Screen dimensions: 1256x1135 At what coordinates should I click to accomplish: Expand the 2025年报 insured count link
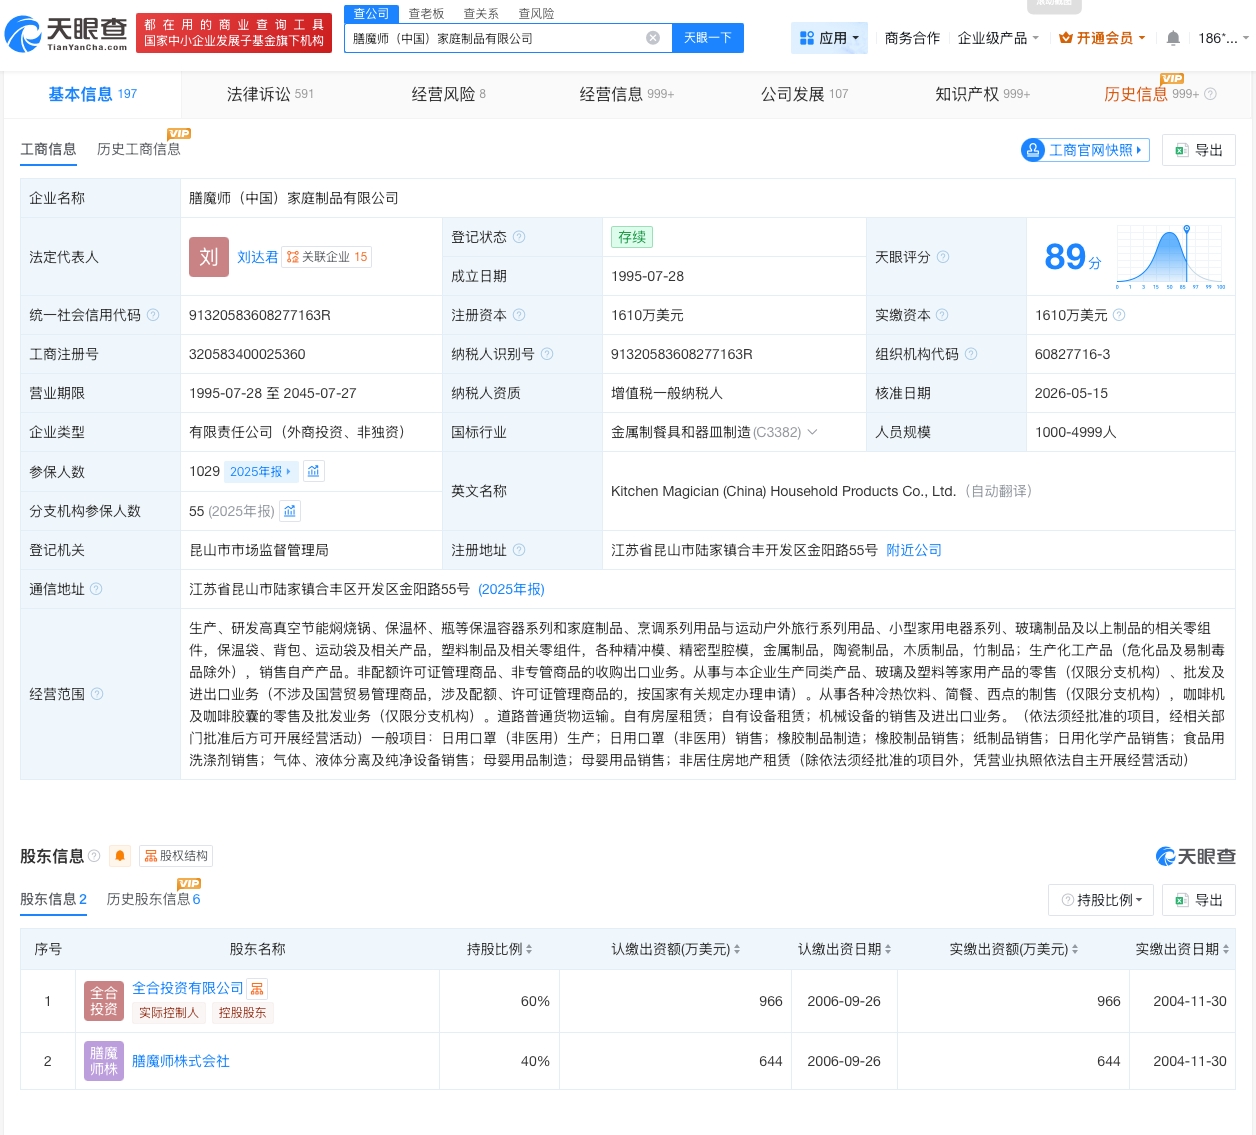(261, 471)
